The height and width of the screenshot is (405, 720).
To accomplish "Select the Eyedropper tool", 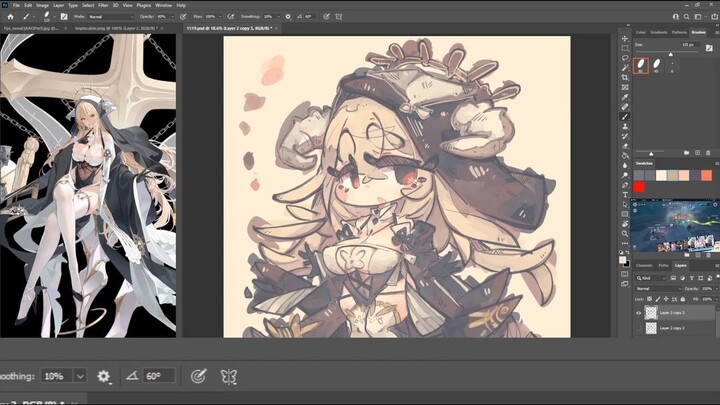I will pyautogui.click(x=625, y=97).
